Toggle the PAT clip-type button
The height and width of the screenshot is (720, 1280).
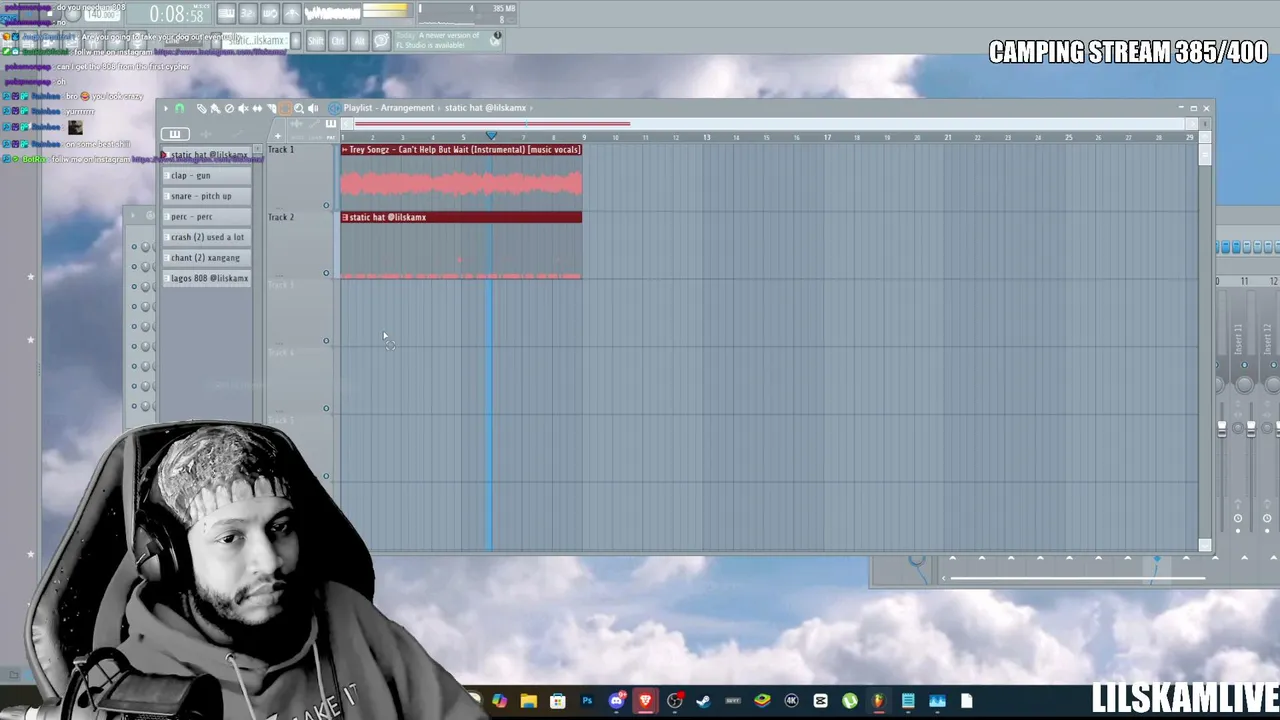click(331, 136)
